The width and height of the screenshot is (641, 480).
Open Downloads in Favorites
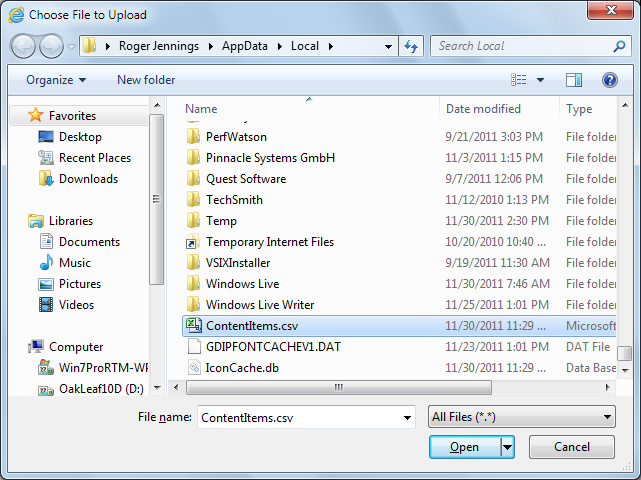(78, 179)
